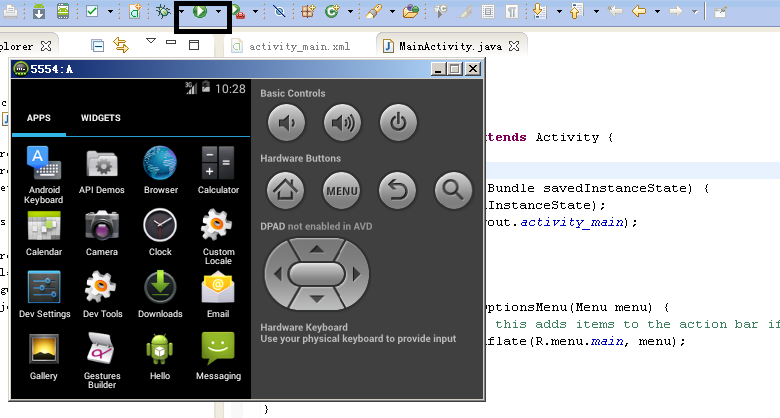
Task: Expand the Run button dropdown arrow
Action: click(219, 12)
